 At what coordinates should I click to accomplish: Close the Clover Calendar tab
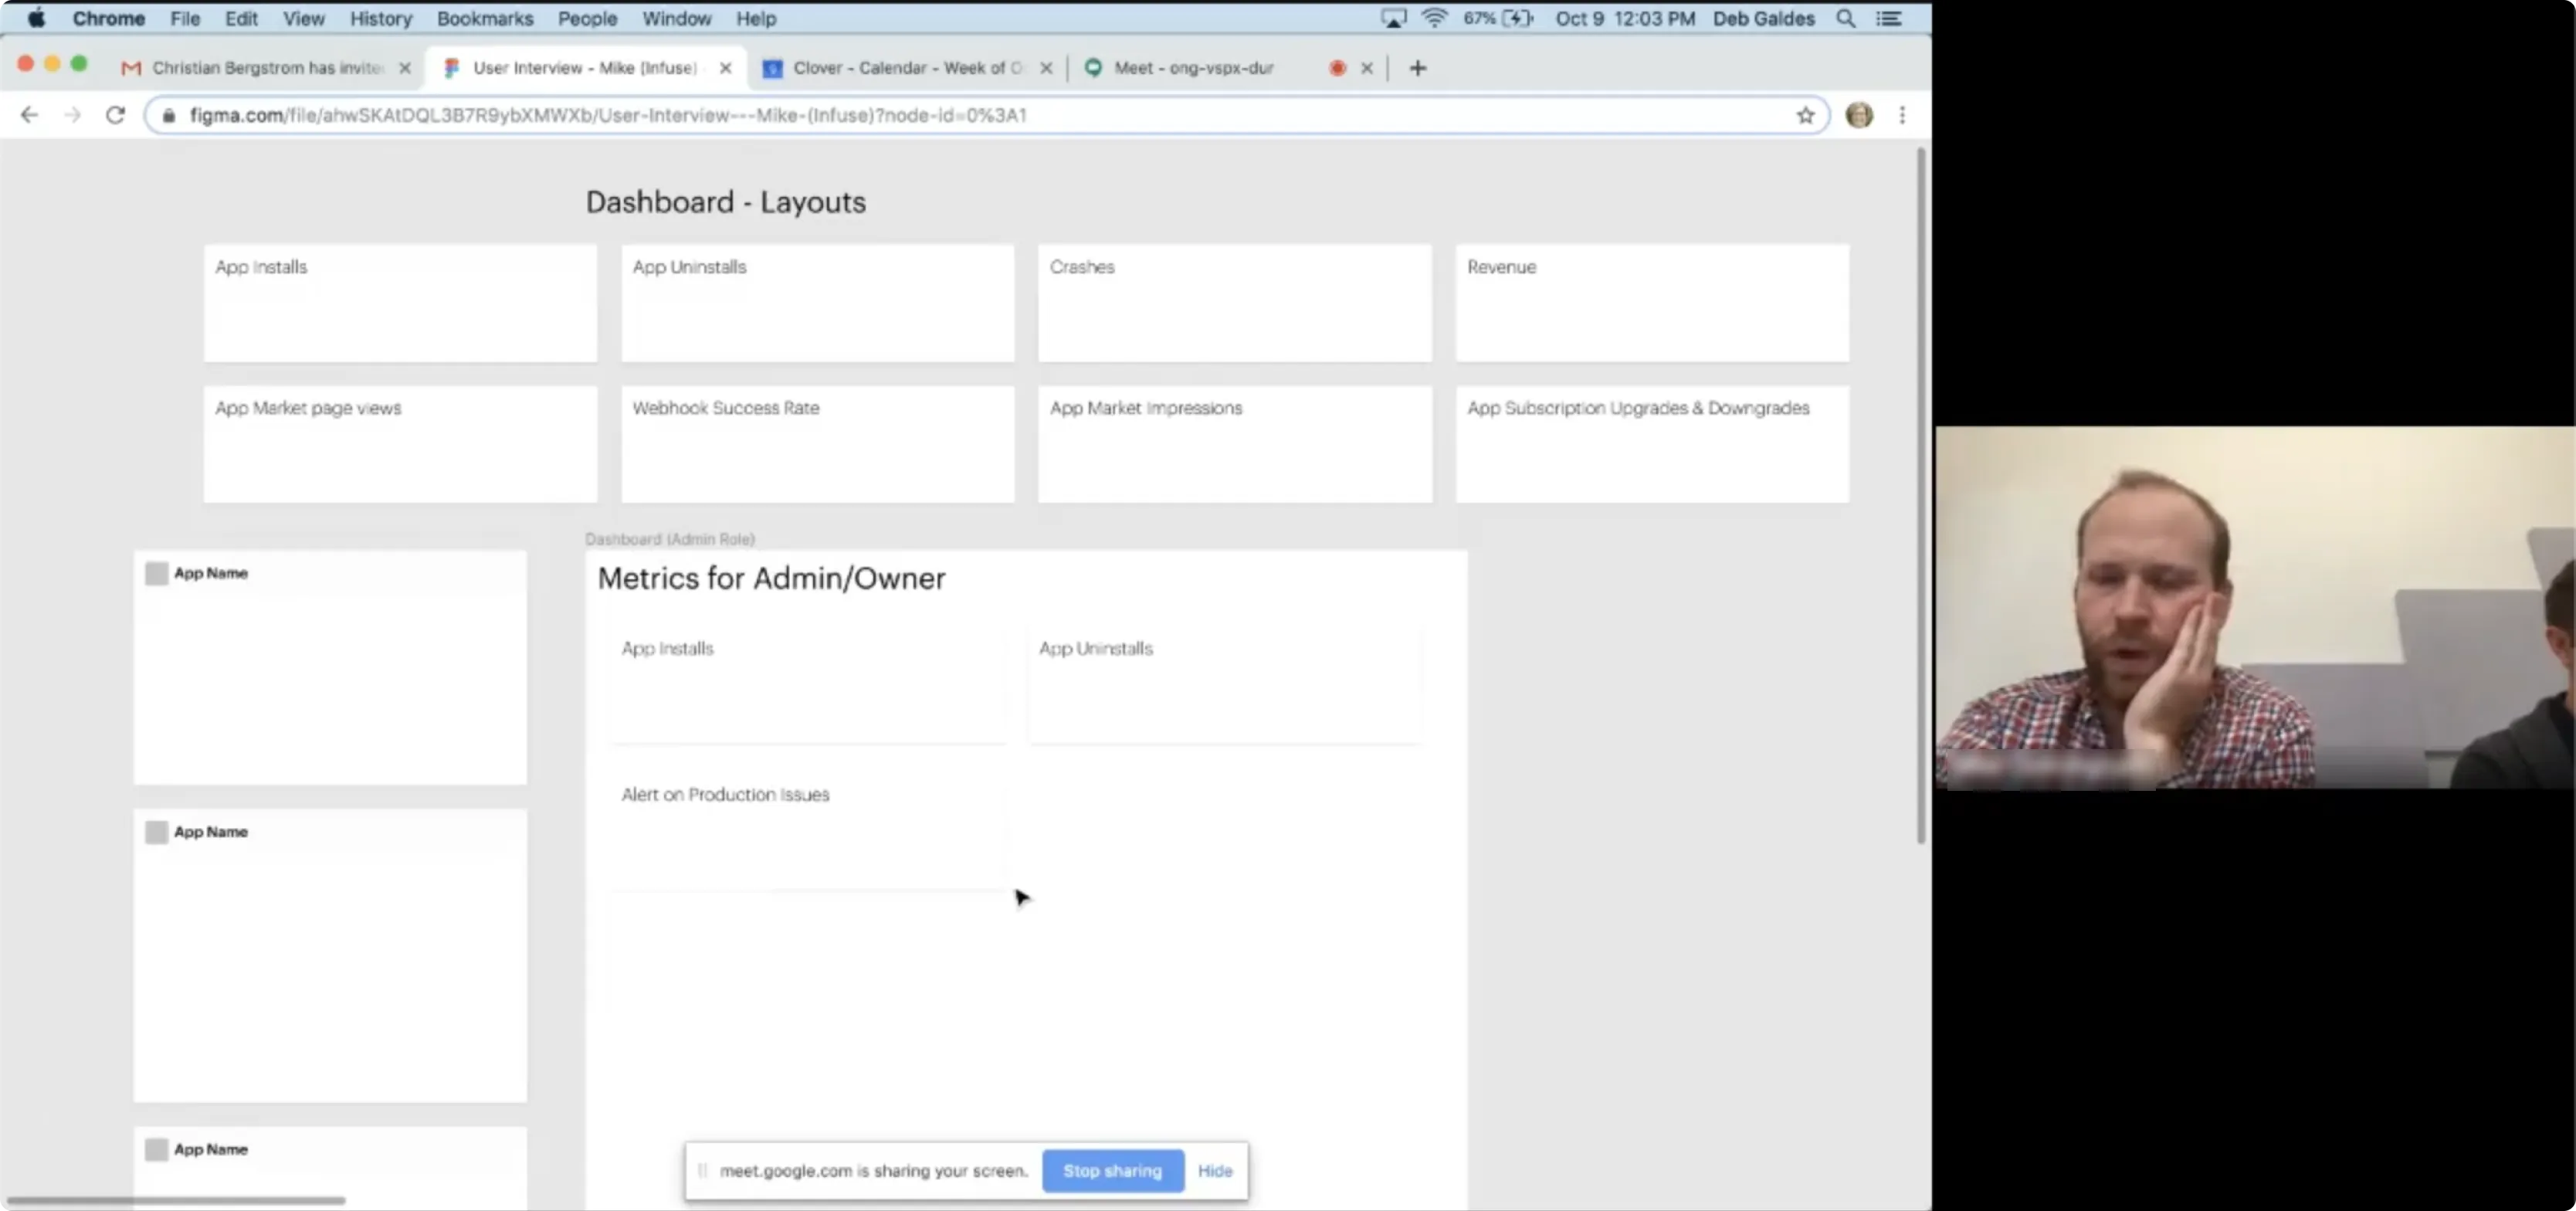(x=1046, y=68)
